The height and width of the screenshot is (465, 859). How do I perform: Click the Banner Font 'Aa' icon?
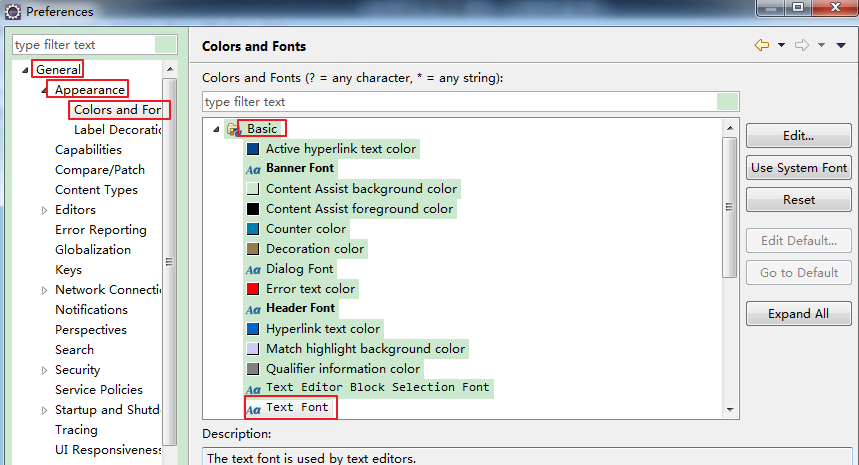(x=253, y=169)
